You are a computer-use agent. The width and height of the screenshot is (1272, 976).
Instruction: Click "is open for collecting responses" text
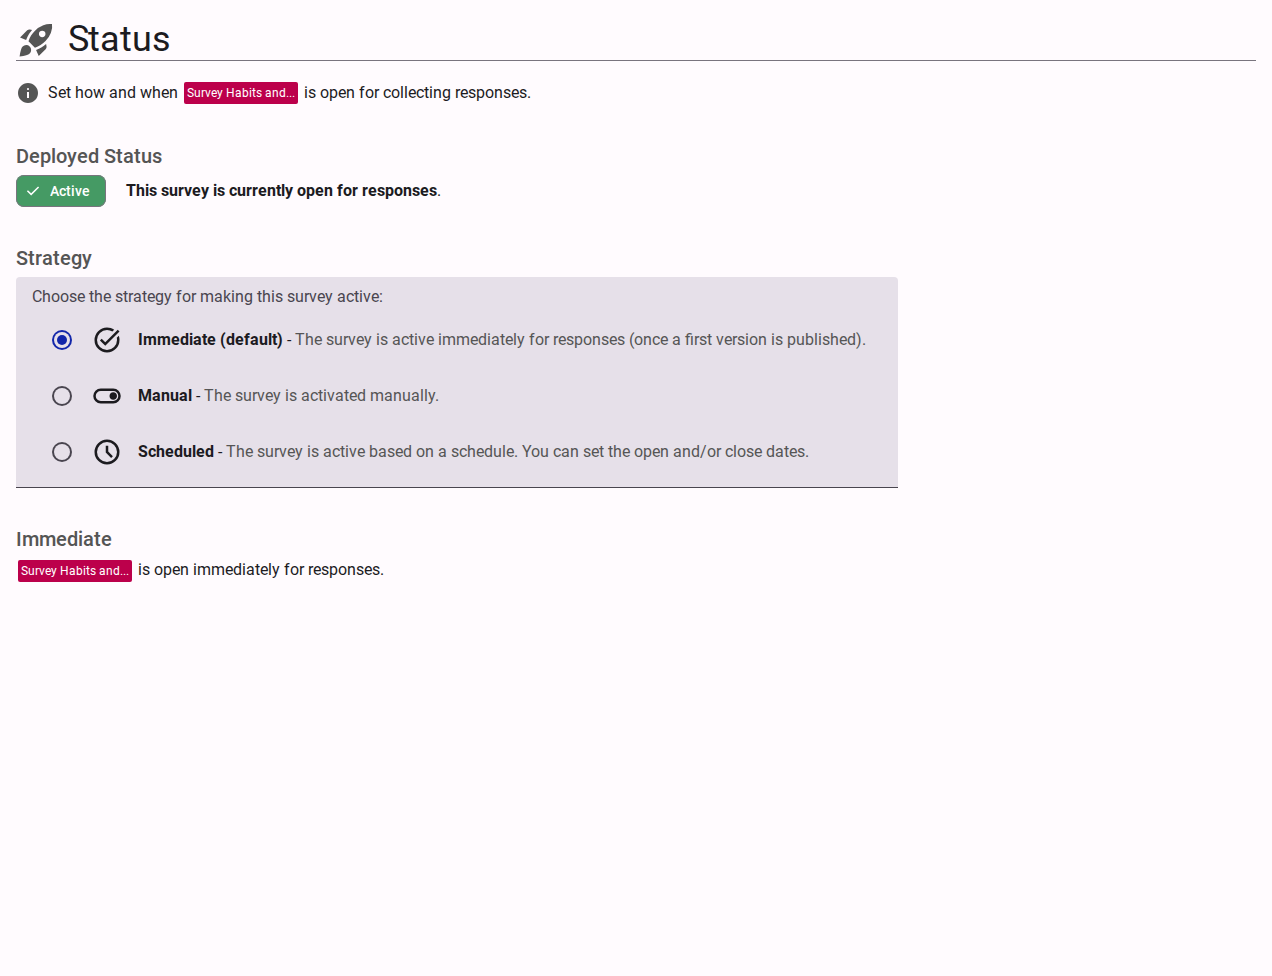click(417, 93)
